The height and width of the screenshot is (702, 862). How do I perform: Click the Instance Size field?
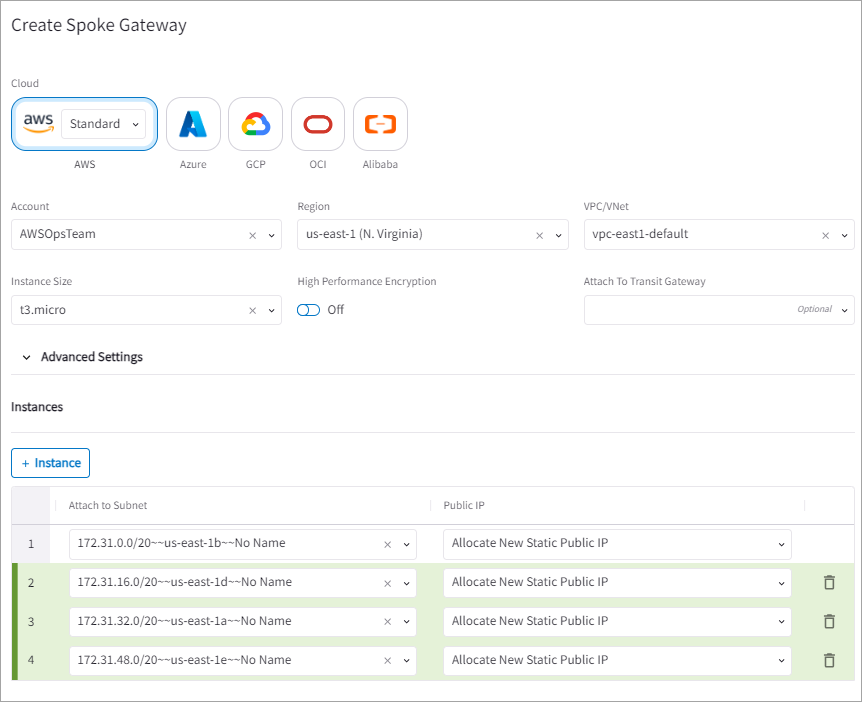(130, 311)
